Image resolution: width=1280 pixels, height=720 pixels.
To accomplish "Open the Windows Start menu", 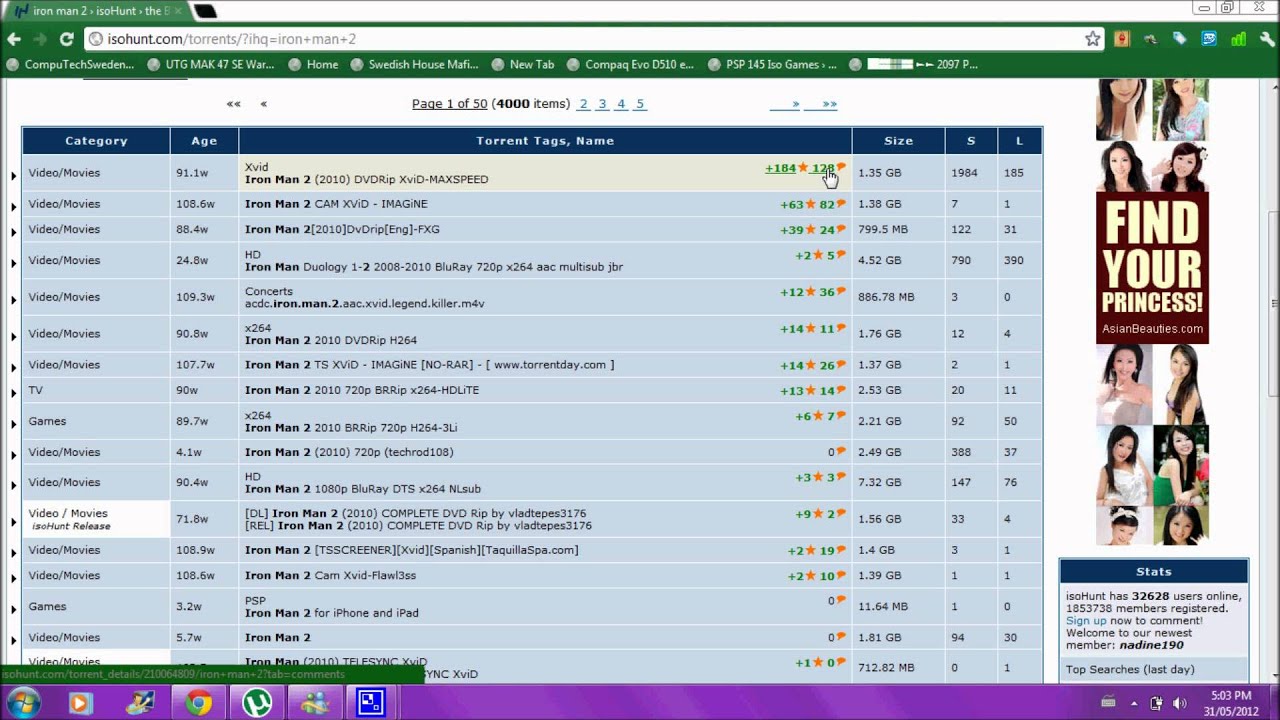I will 24,703.
